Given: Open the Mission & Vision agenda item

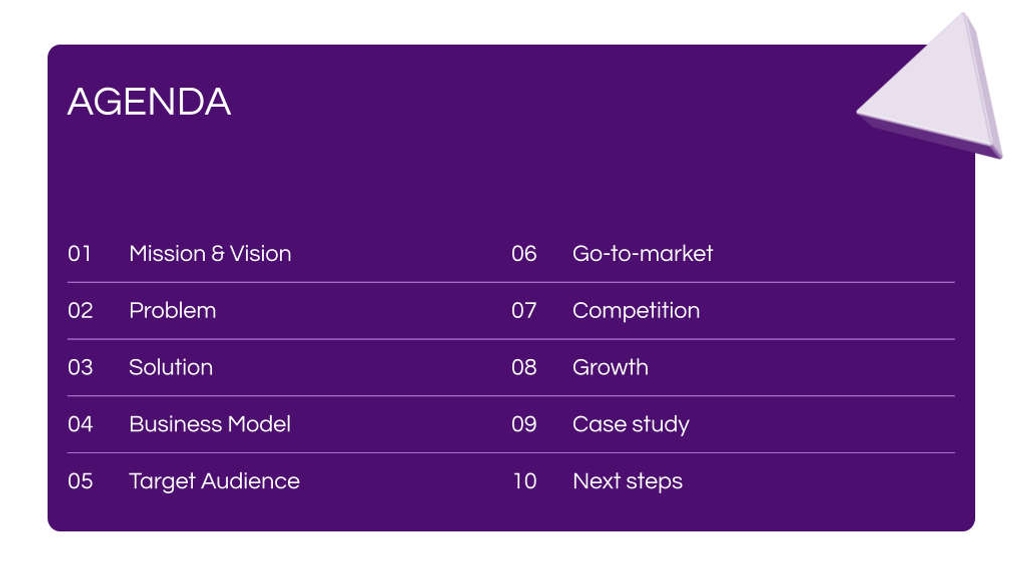Looking at the screenshot, I should click(210, 254).
